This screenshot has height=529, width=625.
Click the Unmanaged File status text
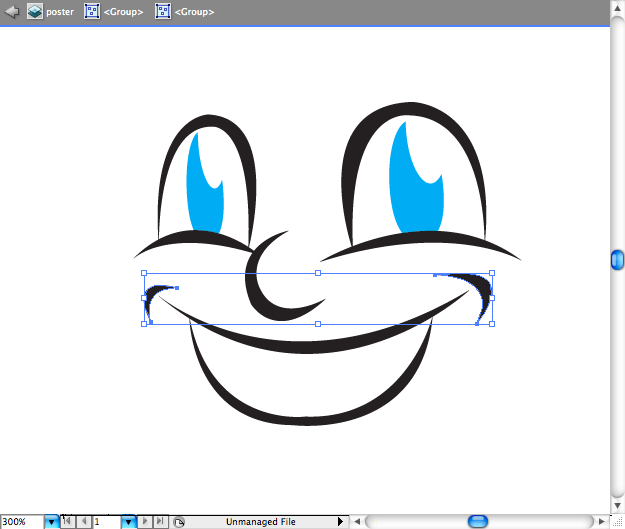pos(261,521)
